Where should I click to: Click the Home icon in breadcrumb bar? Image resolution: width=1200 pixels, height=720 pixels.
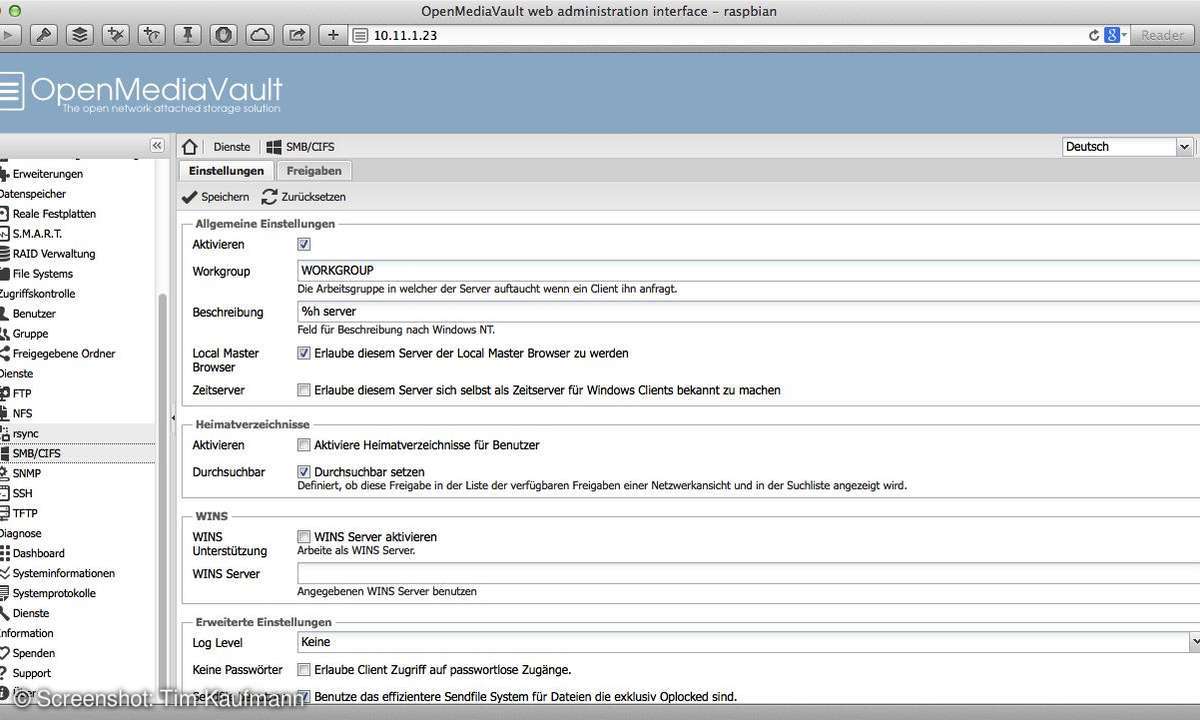pos(190,147)
